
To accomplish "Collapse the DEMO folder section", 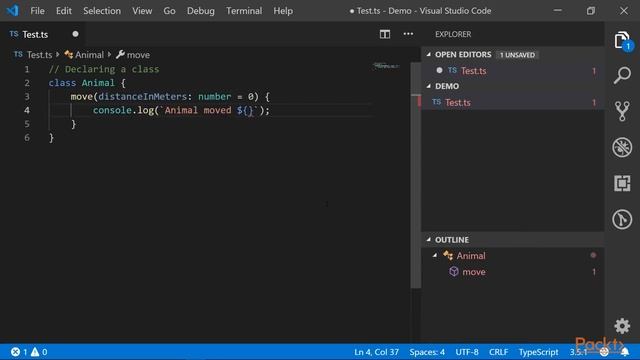I will 429,86.
